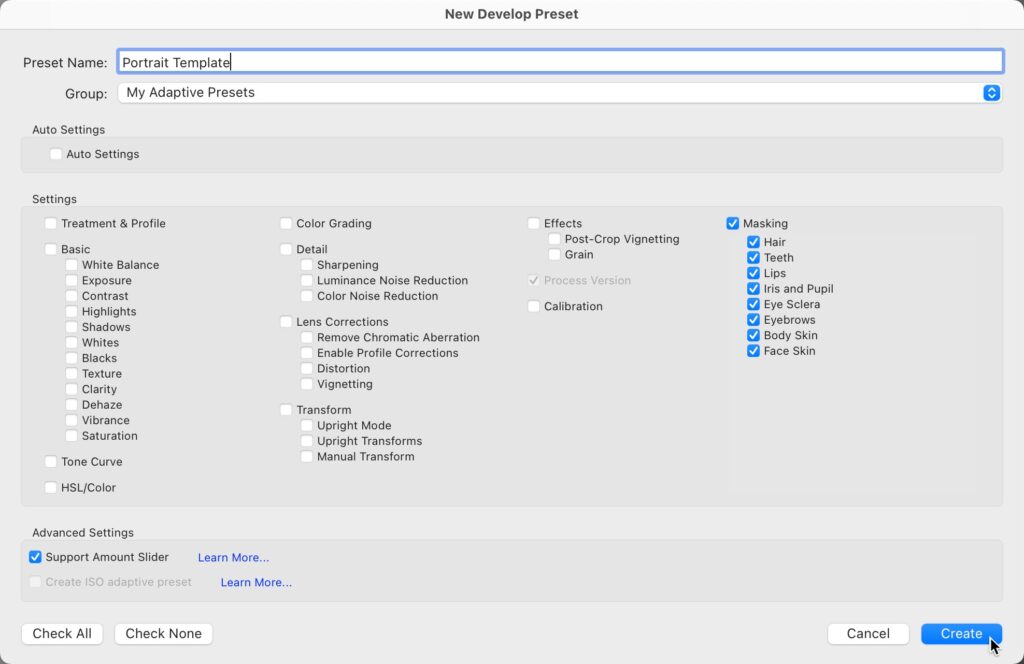The width and height of the screenshot is (1024, 664).
Task: Uncheck the Masking checkbox
Action: (x=733, y=224)
